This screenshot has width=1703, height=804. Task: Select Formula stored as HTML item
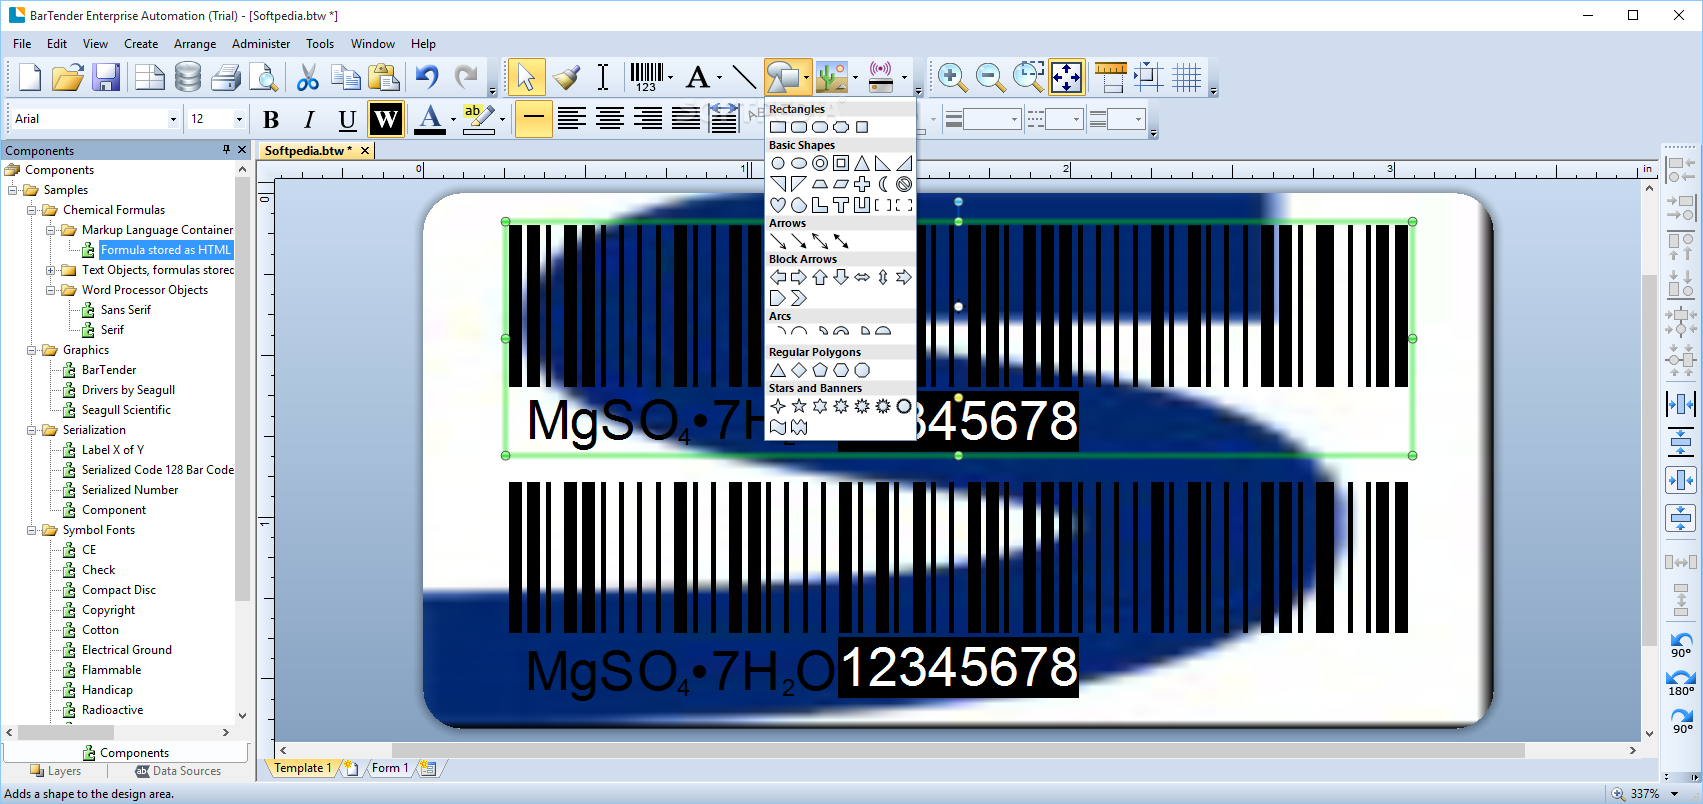166,250
